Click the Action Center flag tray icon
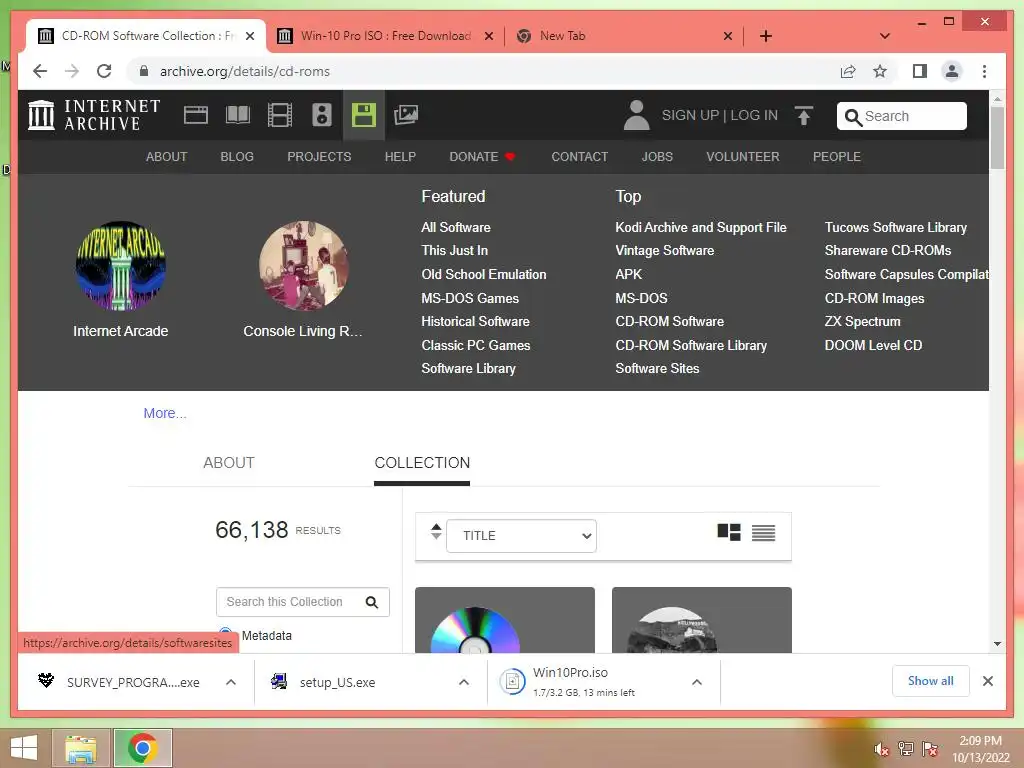The image size is (1024, 768). pyautogui.click(x=930, y=749)
